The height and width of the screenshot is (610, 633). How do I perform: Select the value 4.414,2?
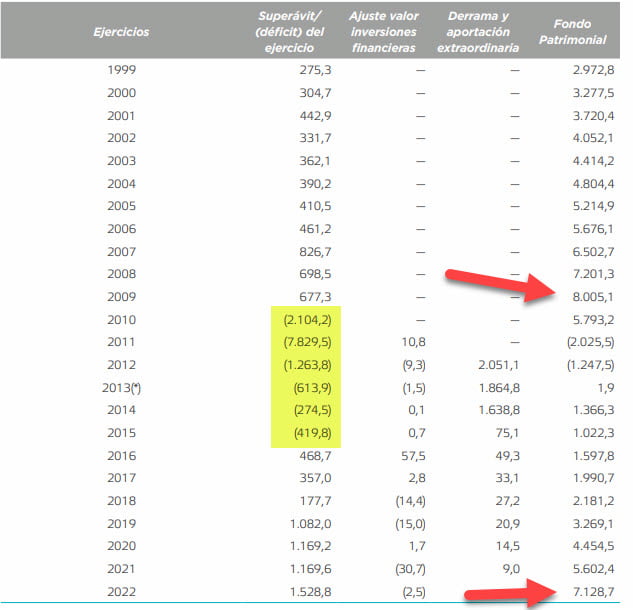coord(593,161)
